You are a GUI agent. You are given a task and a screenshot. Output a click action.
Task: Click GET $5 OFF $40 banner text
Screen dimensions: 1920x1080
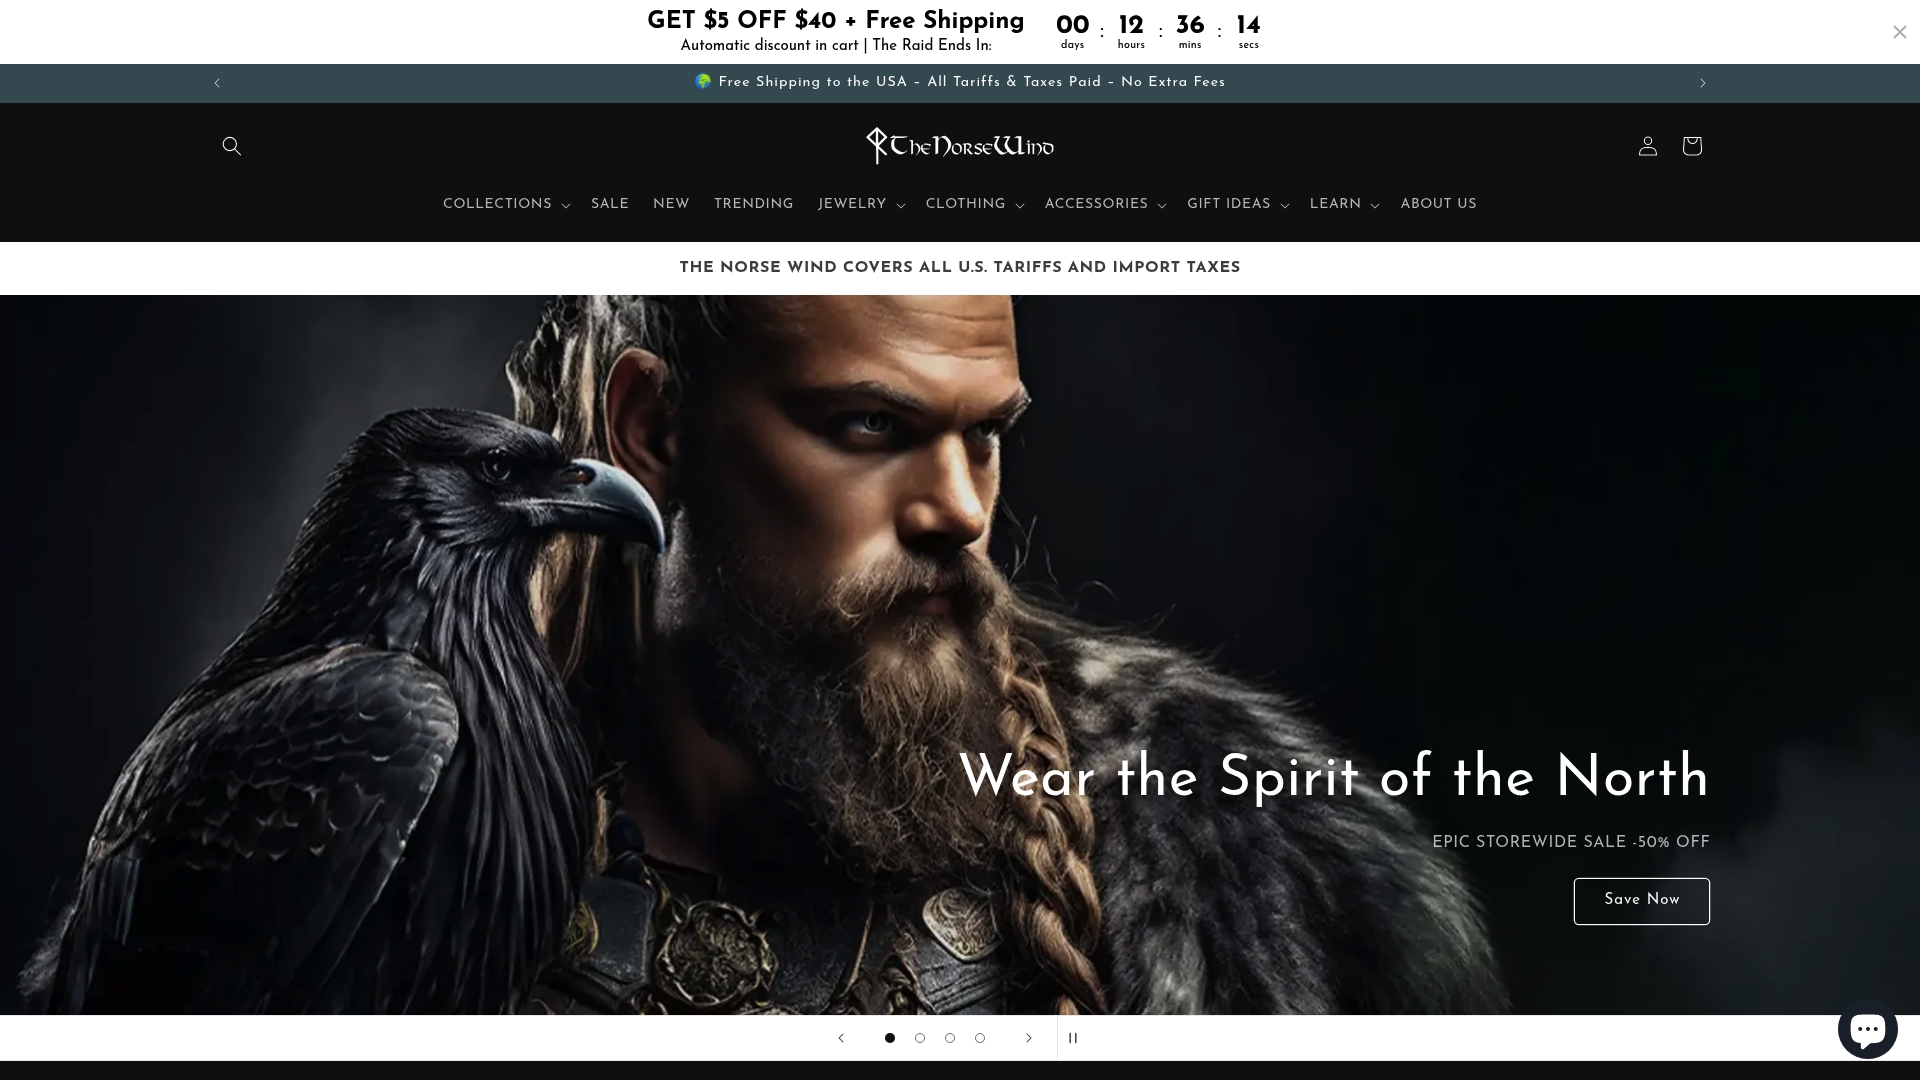(x=836, y=22)
